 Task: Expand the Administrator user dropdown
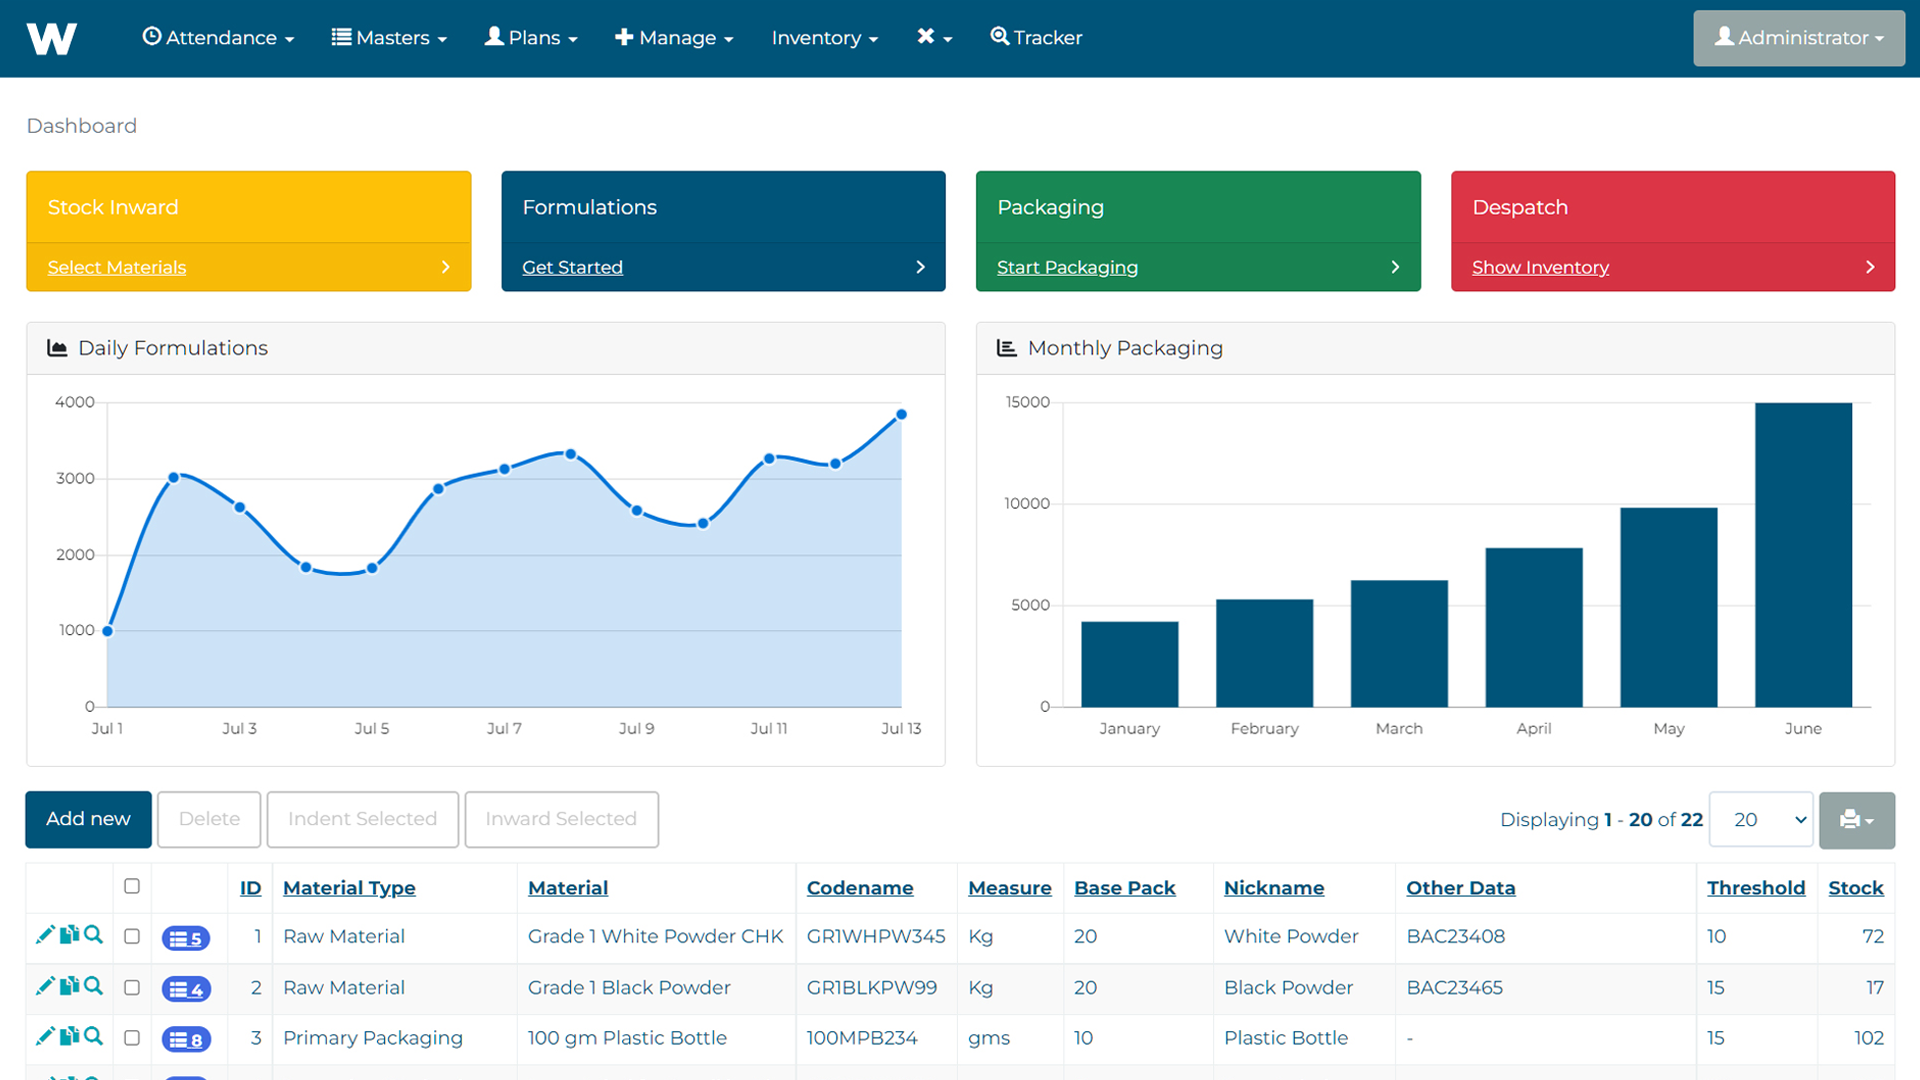[1798, 38]
